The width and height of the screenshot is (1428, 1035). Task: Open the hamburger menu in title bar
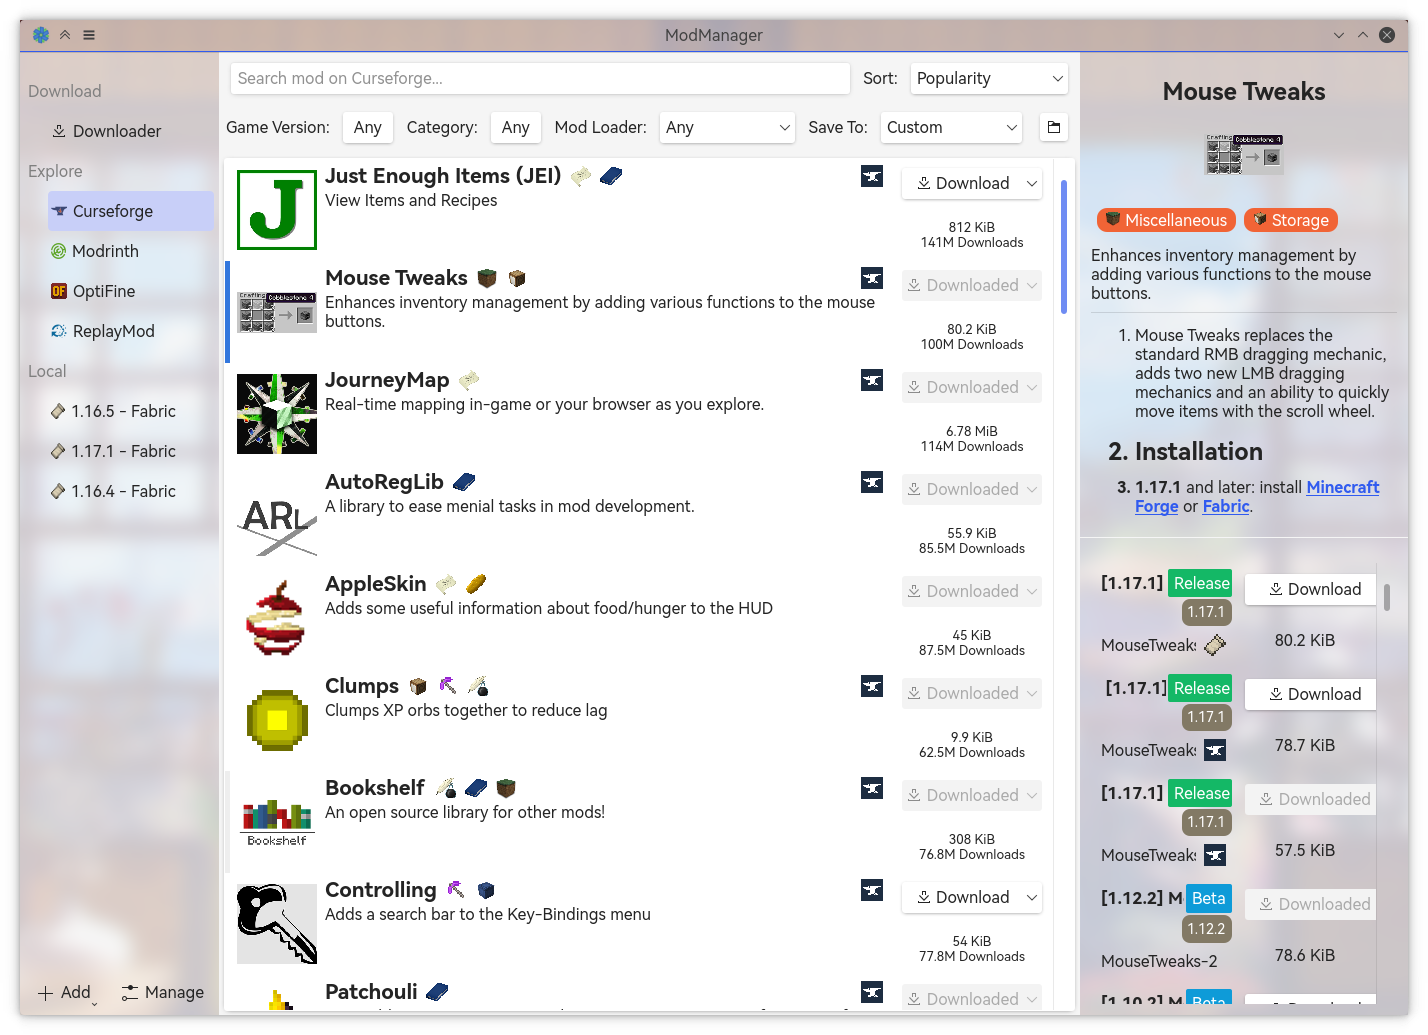89,35
